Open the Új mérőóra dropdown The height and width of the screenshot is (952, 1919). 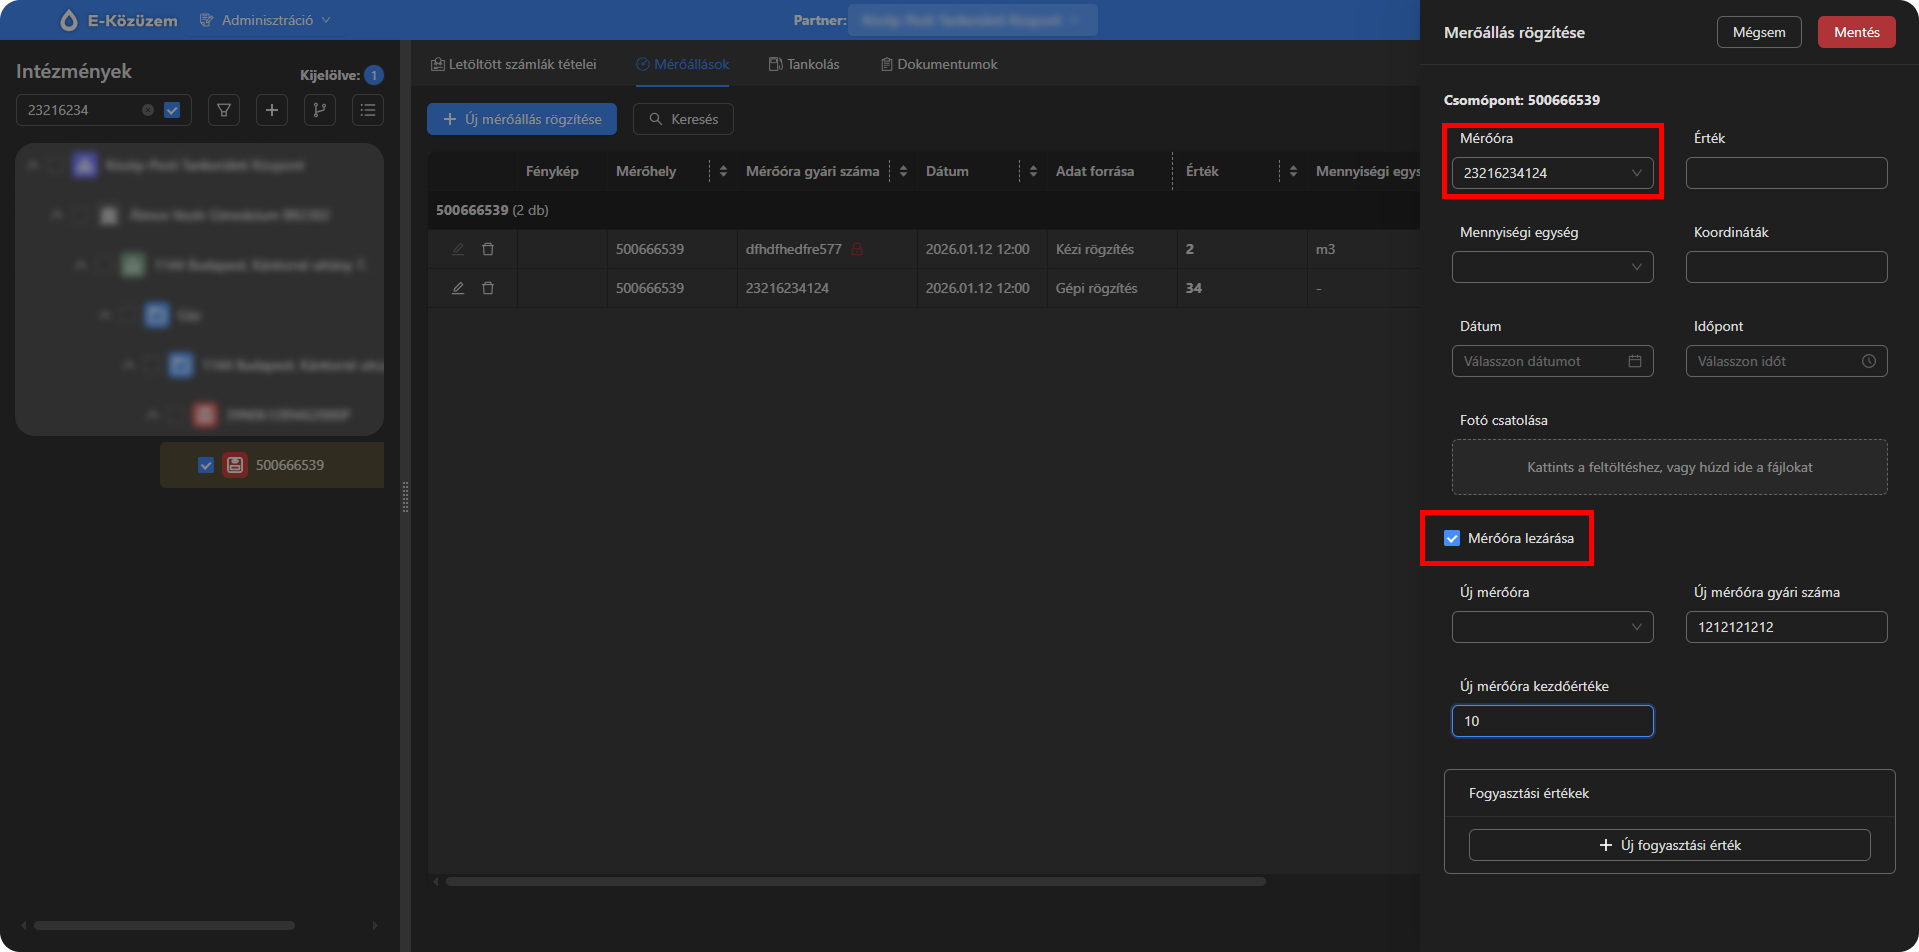coord(1552,627)
